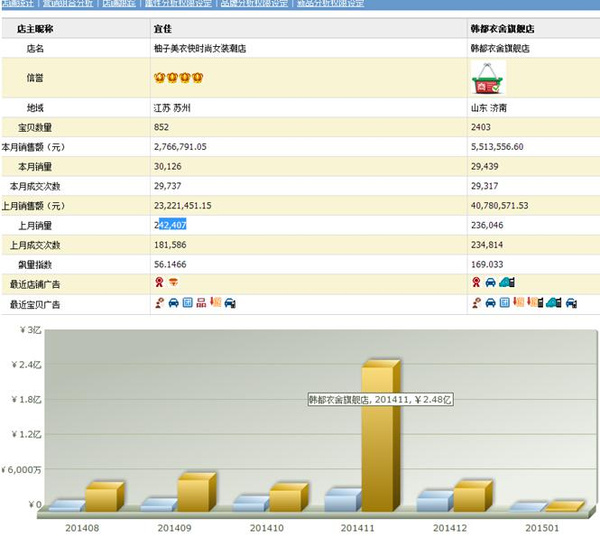Click the 宝贝数量 value 852

(161, 127)
